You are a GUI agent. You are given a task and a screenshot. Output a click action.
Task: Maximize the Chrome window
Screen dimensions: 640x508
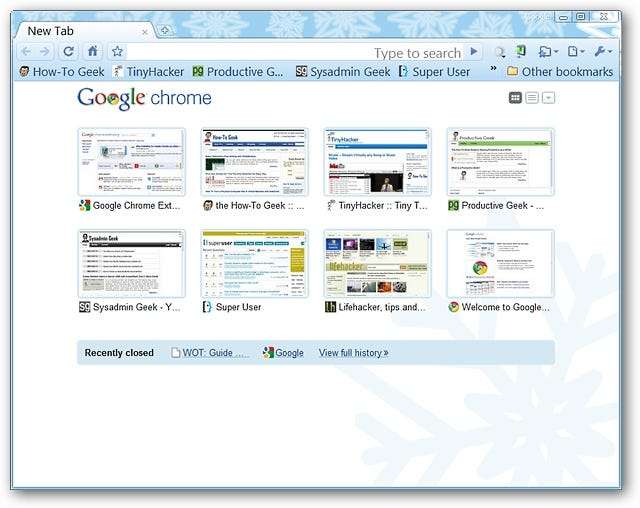tap(581, 17)
